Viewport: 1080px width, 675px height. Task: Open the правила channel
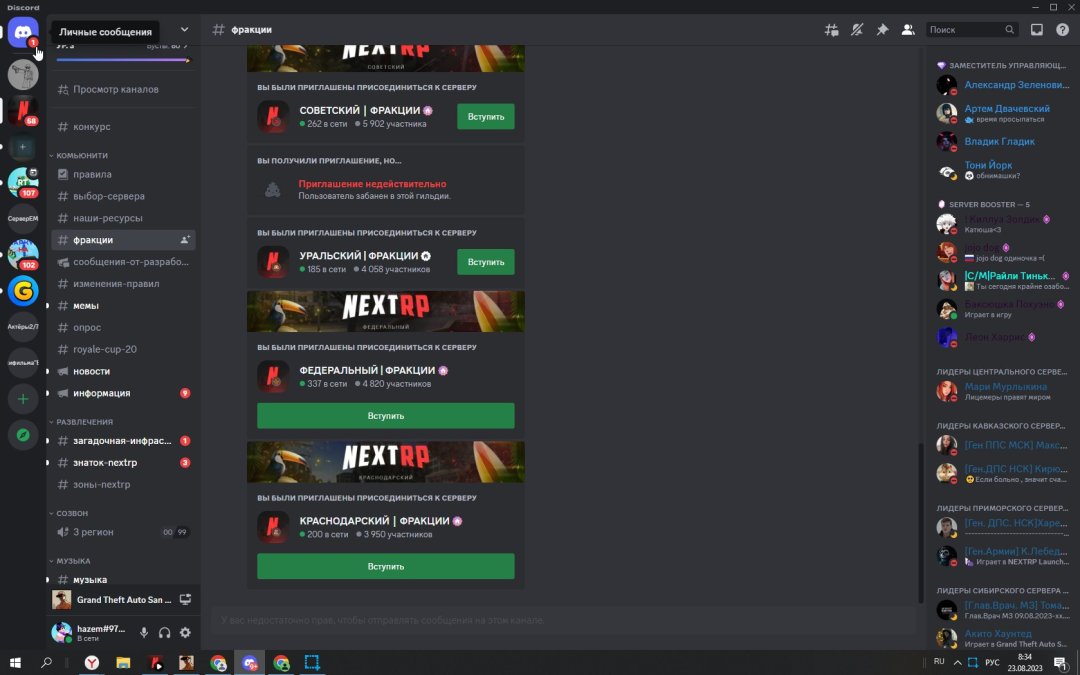[x=123, y=174]
